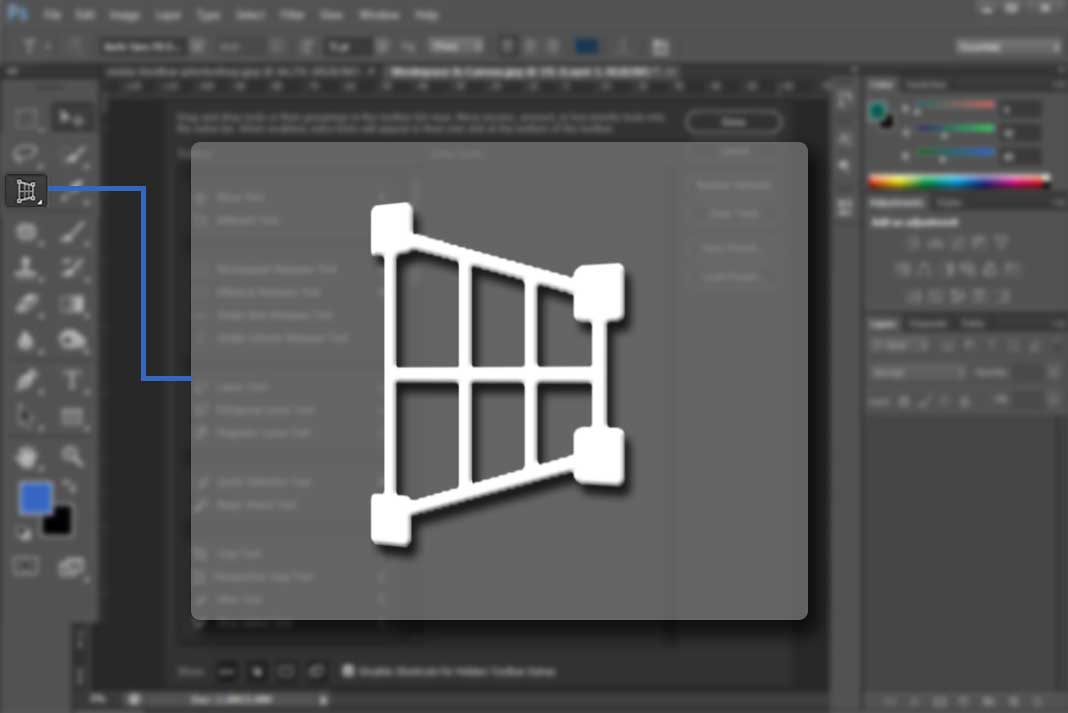The width and height of the screenshot is (1068, 713).
Task: Select the Brush tool
Action: [x=72, y=232]
